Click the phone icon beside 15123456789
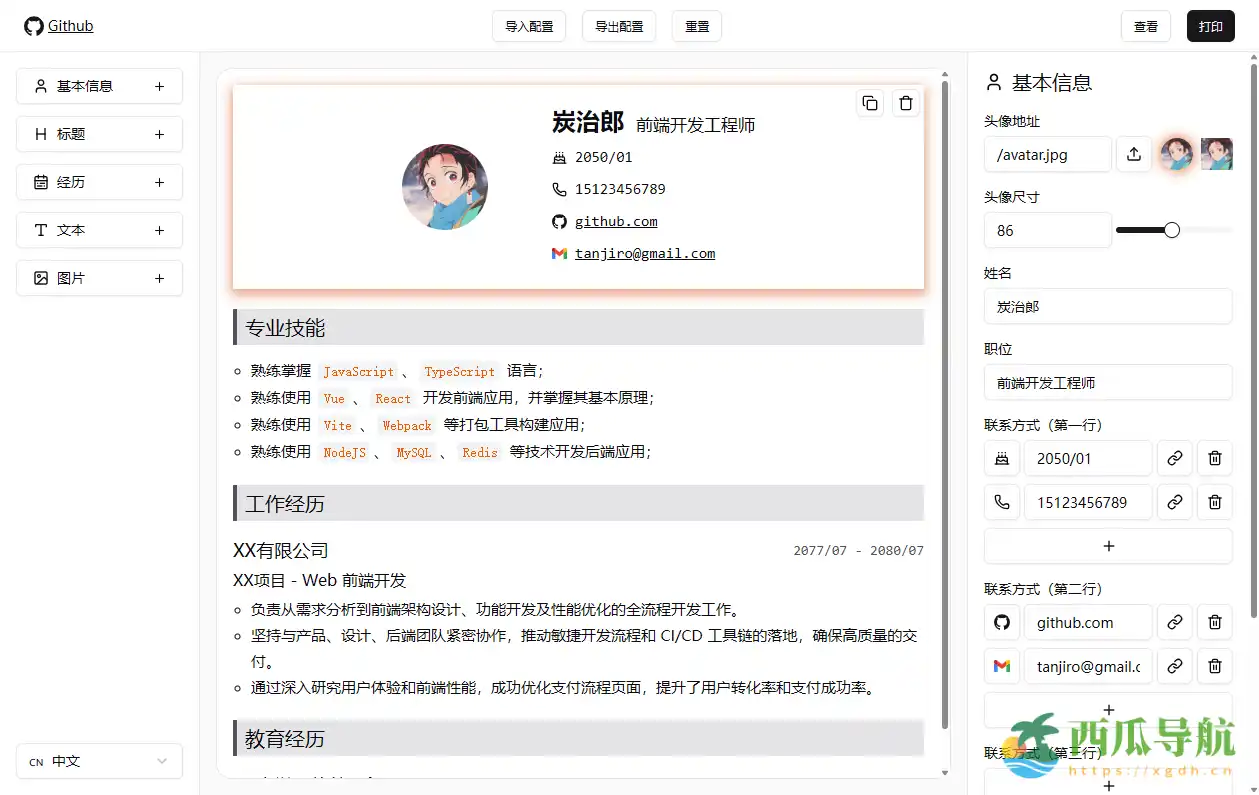The image size is (1259, 795). pos(1002,502)
